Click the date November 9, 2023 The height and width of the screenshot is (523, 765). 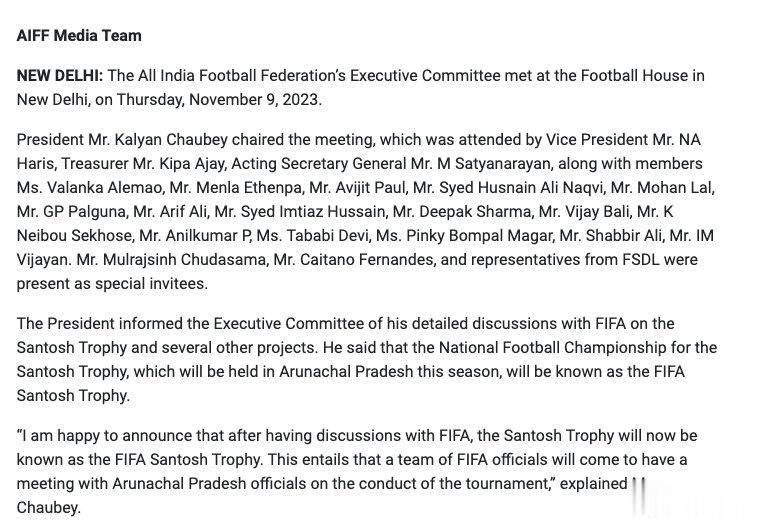255,100
